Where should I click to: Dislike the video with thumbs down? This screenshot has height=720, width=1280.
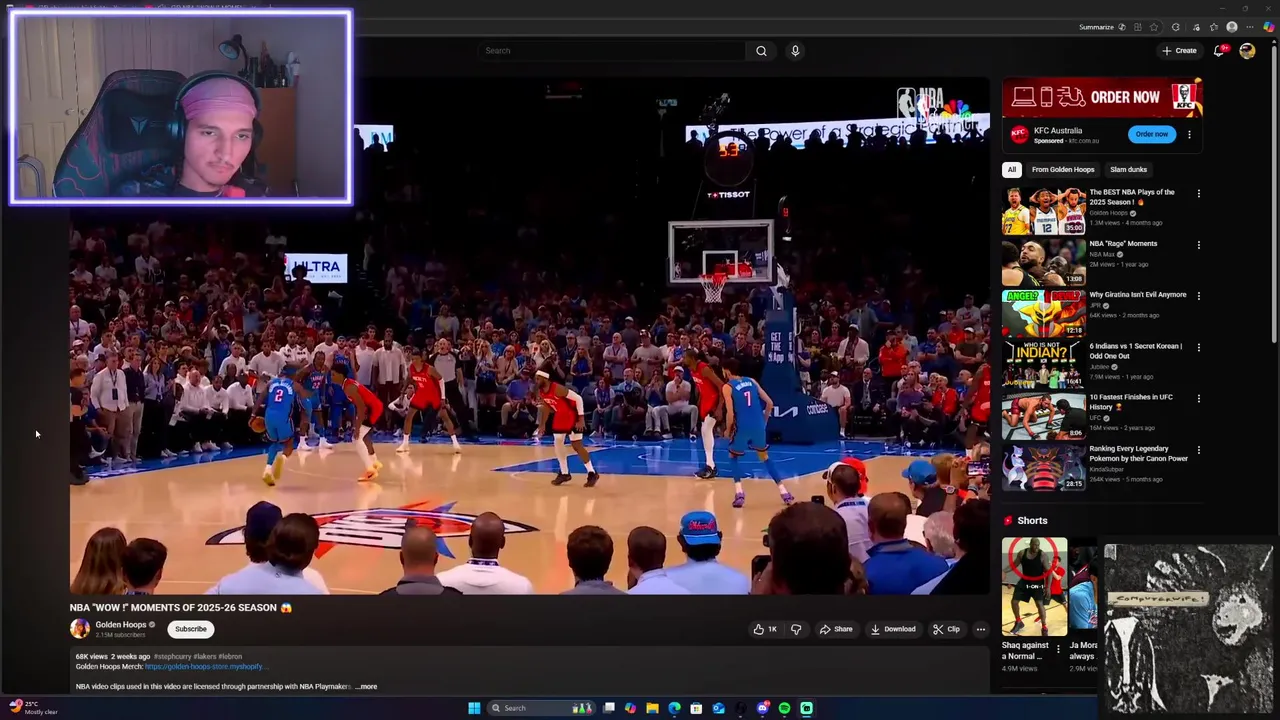796,629
